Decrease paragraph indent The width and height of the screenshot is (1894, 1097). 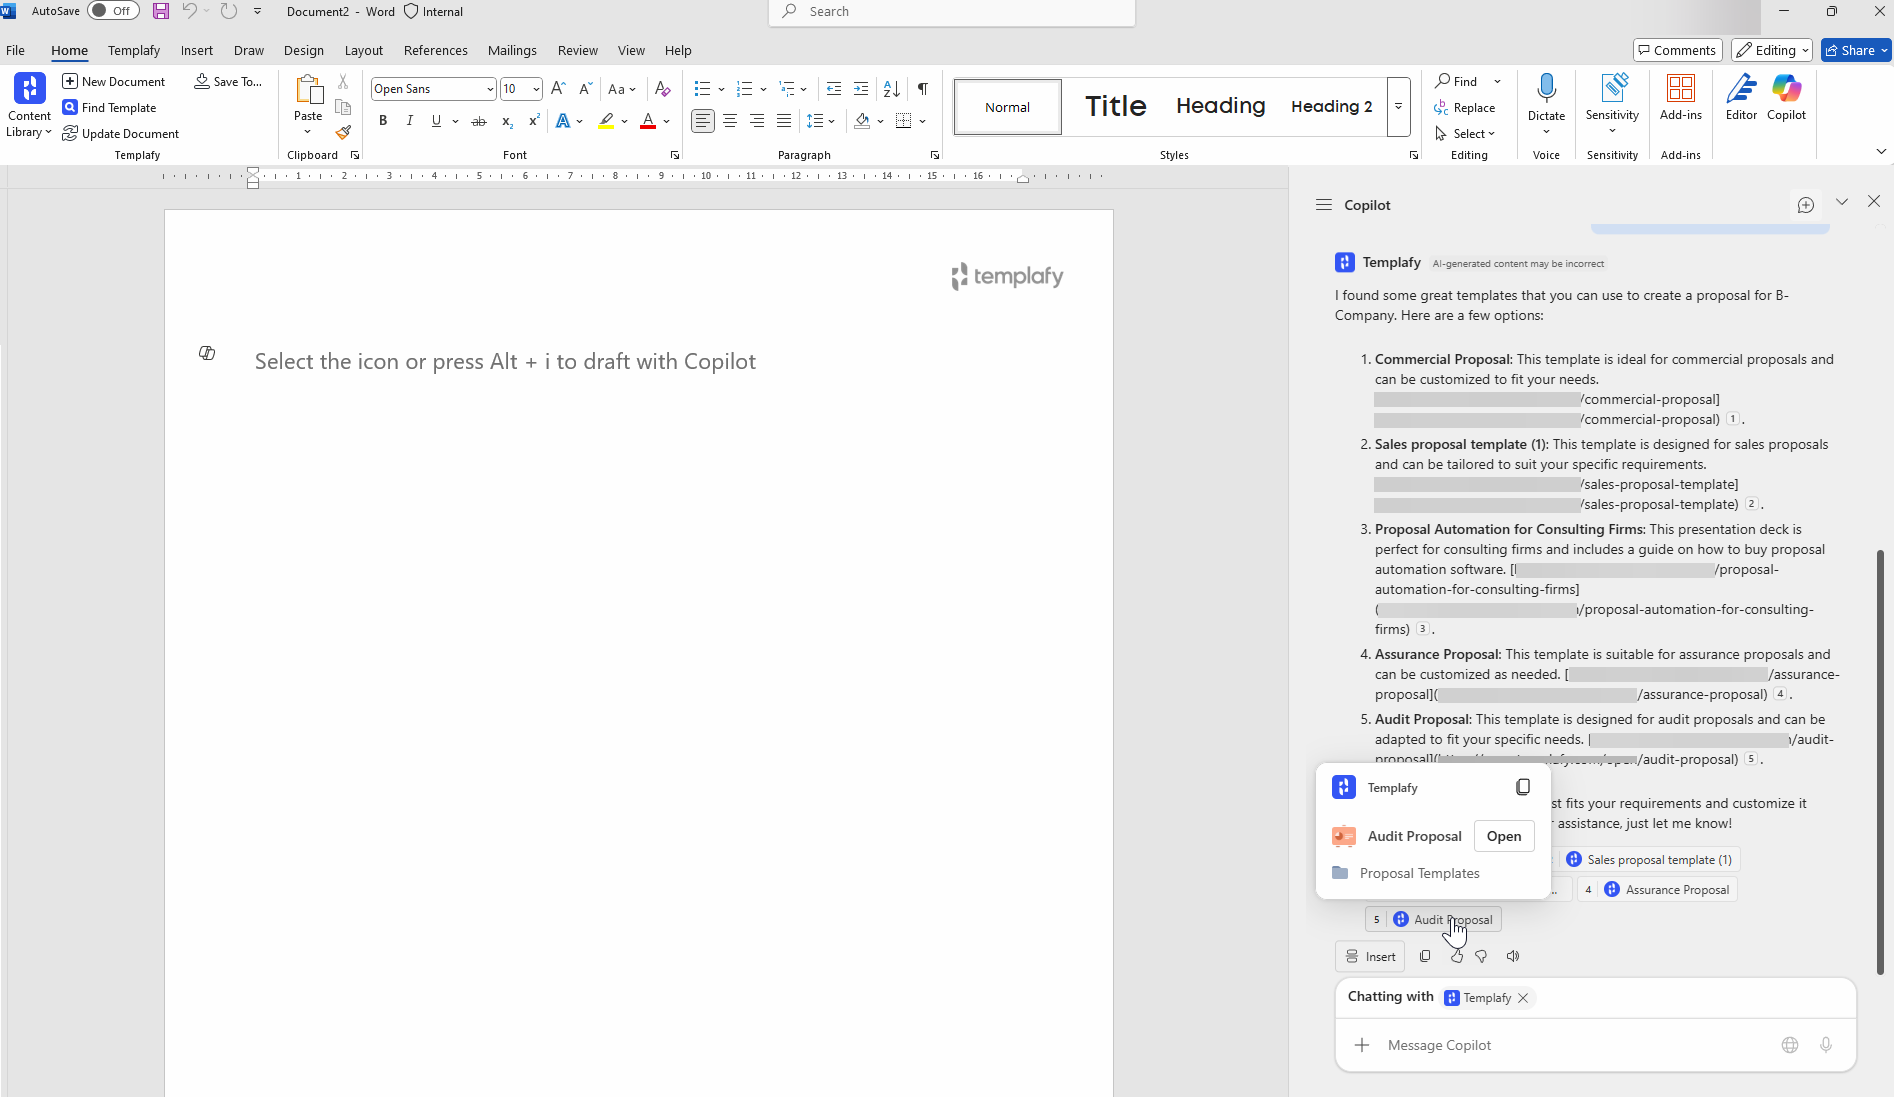click(834, 89)
